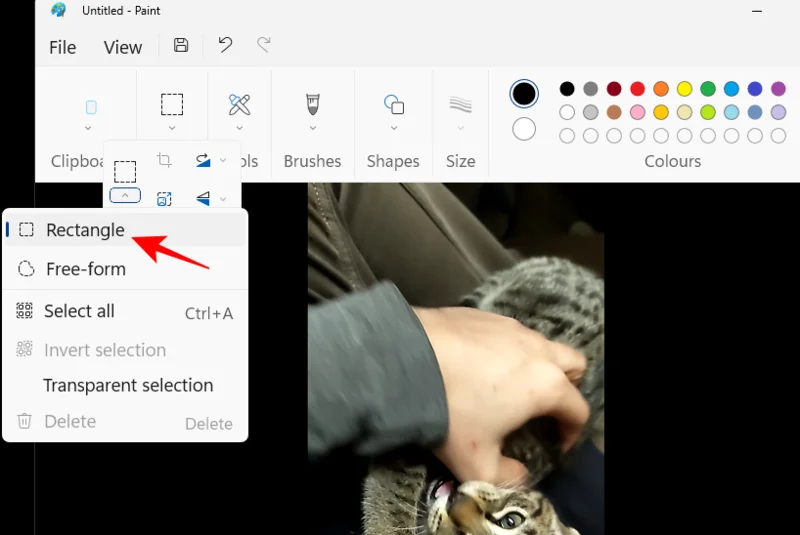The height and width of the screenshot is (535, 800).
Task: Click the Crop icon in Image flyout
Action: coord(164,160)
